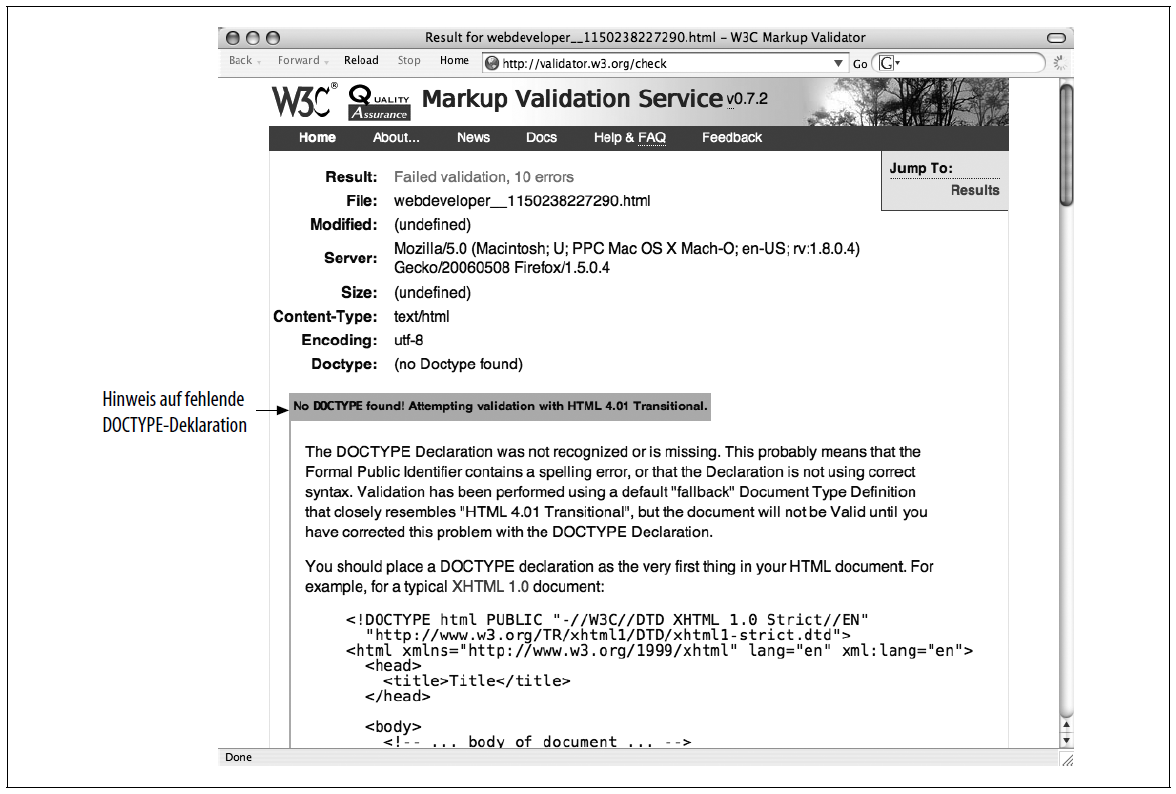This screenshot has height=794, width=1176.
Task: Click the 'No DOCTYPE found!' warning banner
Action: click(x=500, y=406)
